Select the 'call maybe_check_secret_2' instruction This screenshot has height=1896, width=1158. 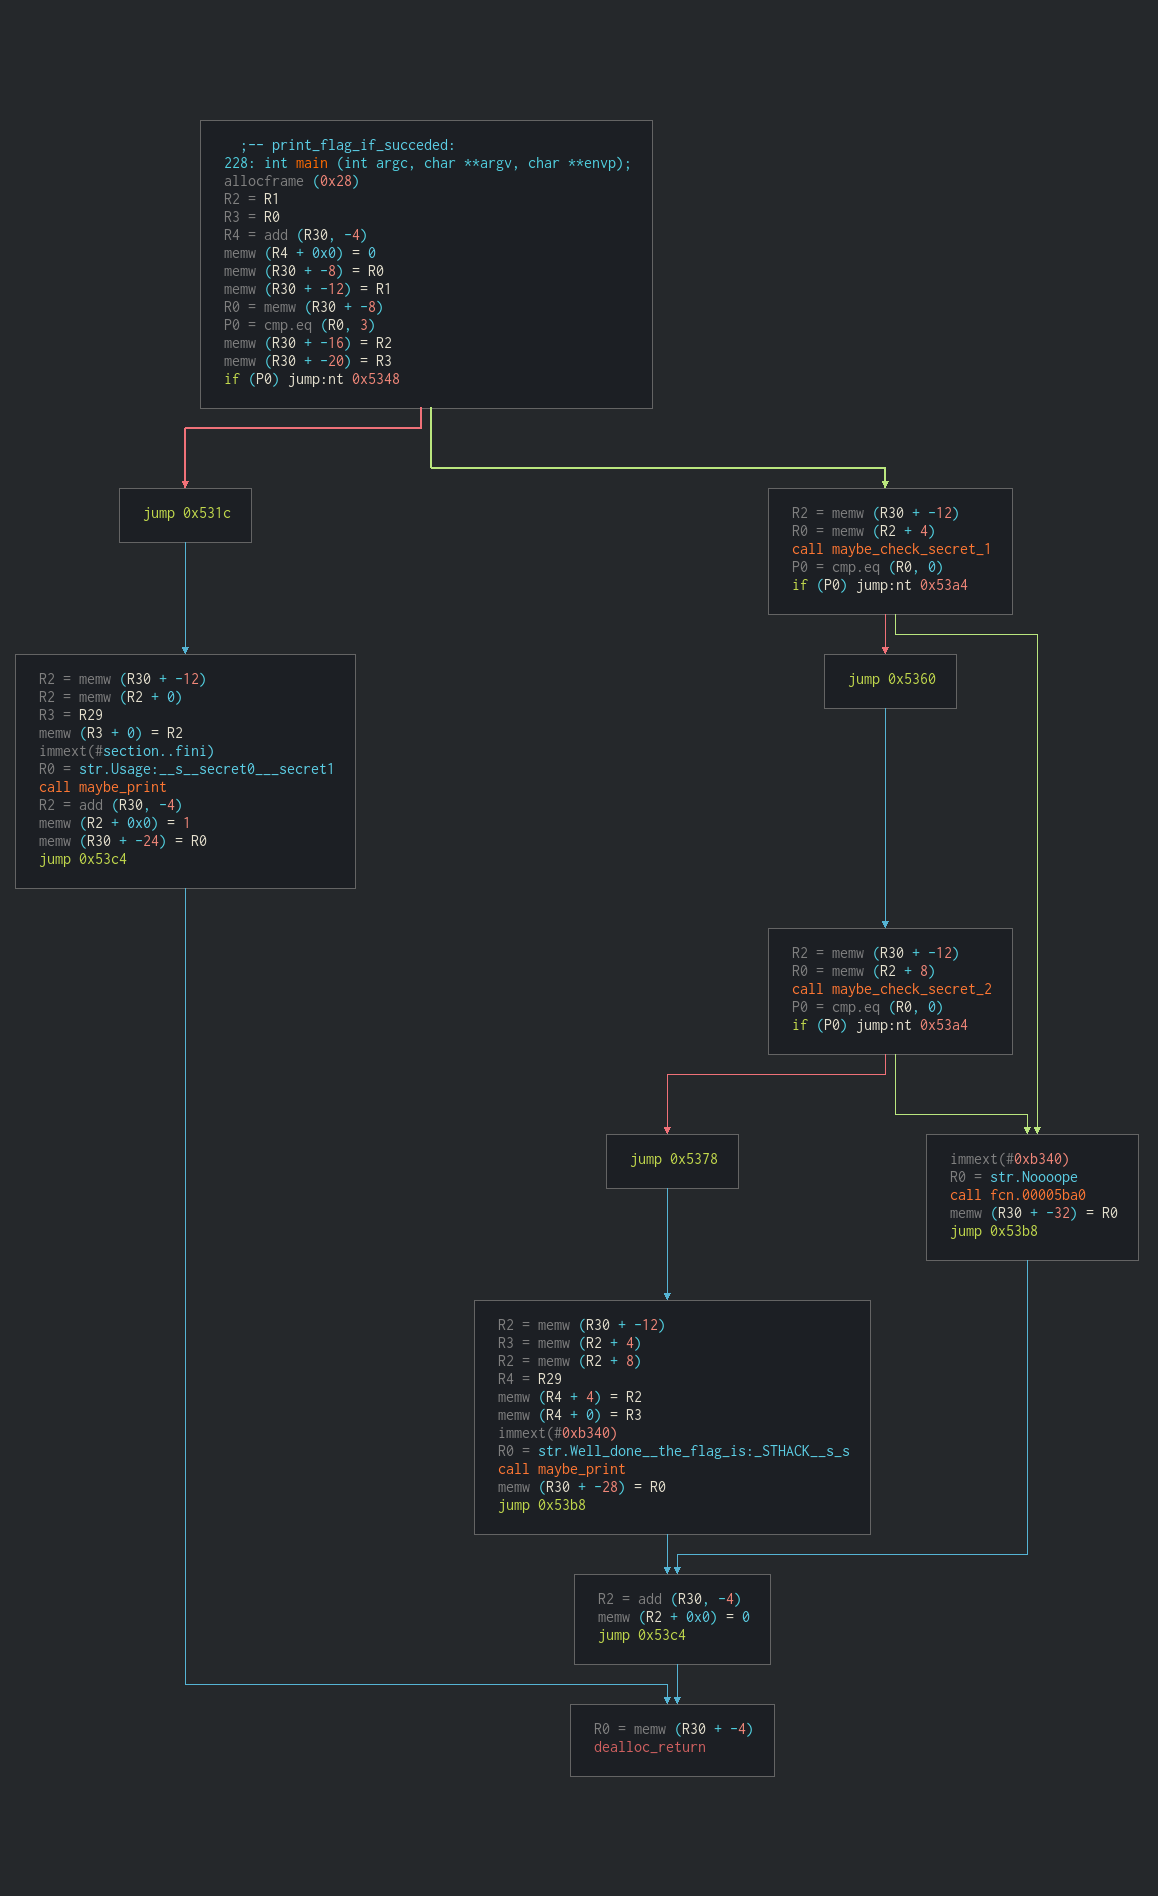892,989
